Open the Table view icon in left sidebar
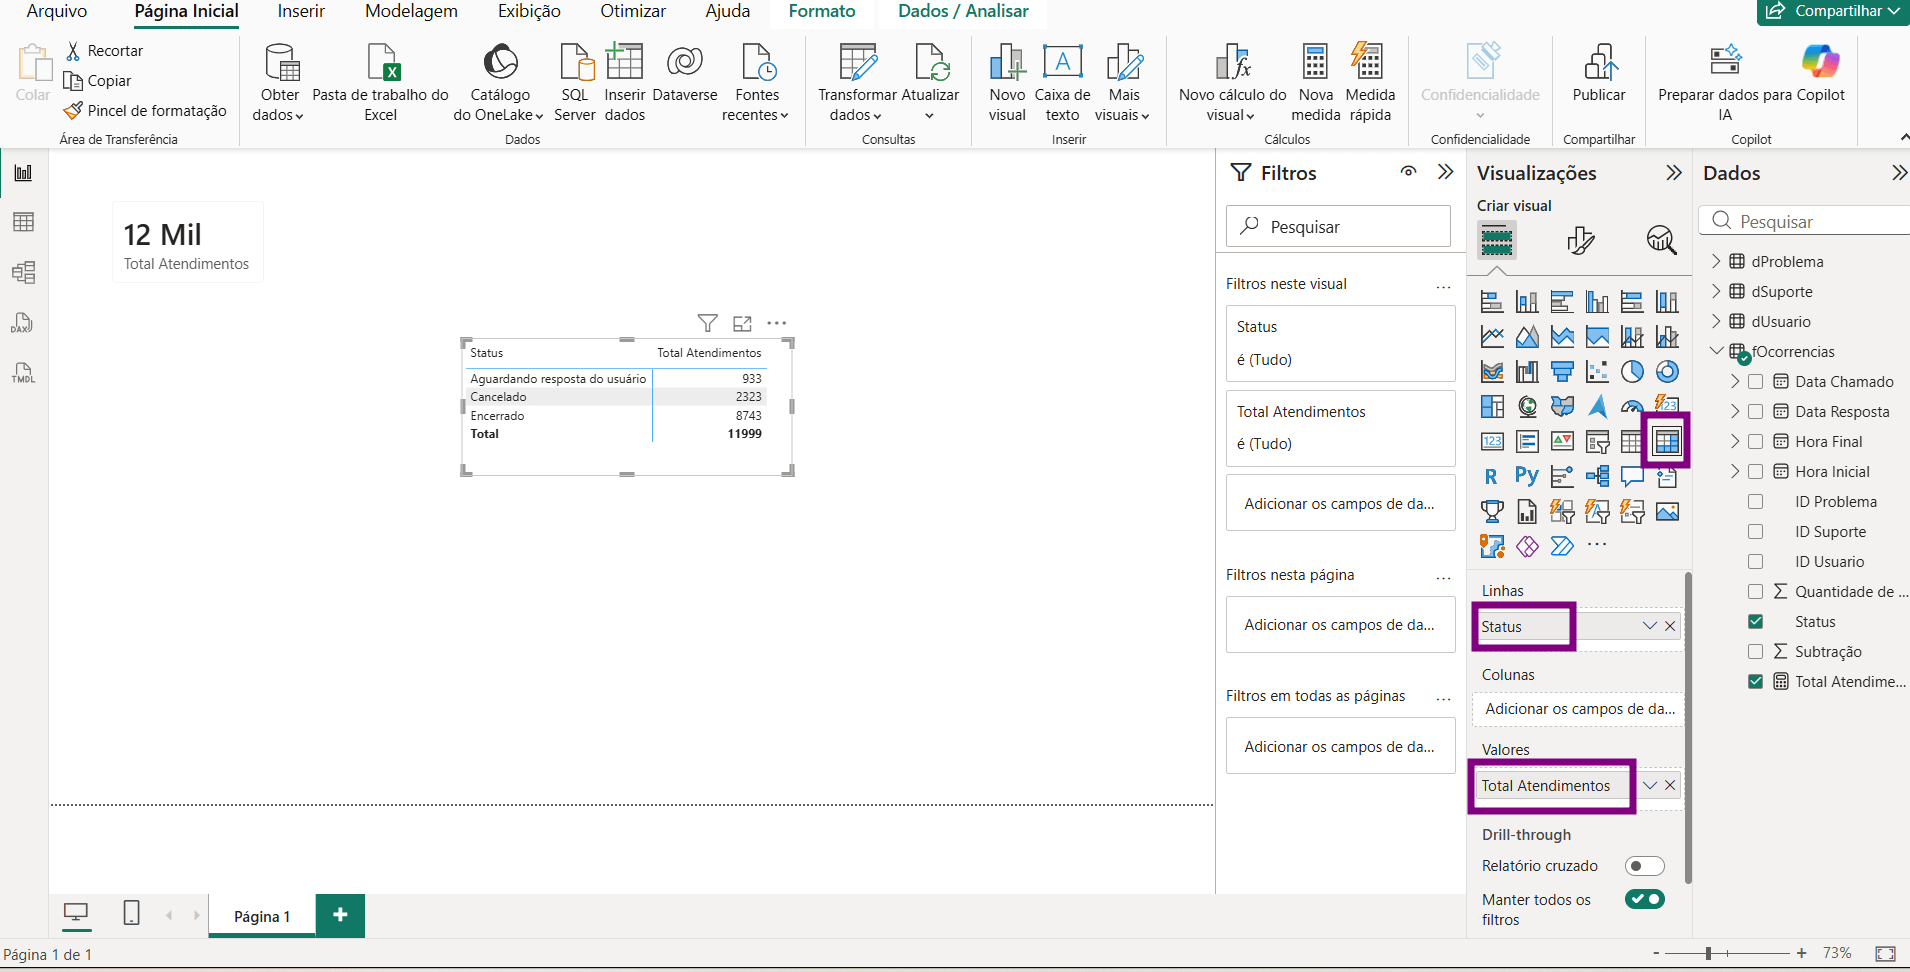The image size is (1910, 972). pos(23,222)
